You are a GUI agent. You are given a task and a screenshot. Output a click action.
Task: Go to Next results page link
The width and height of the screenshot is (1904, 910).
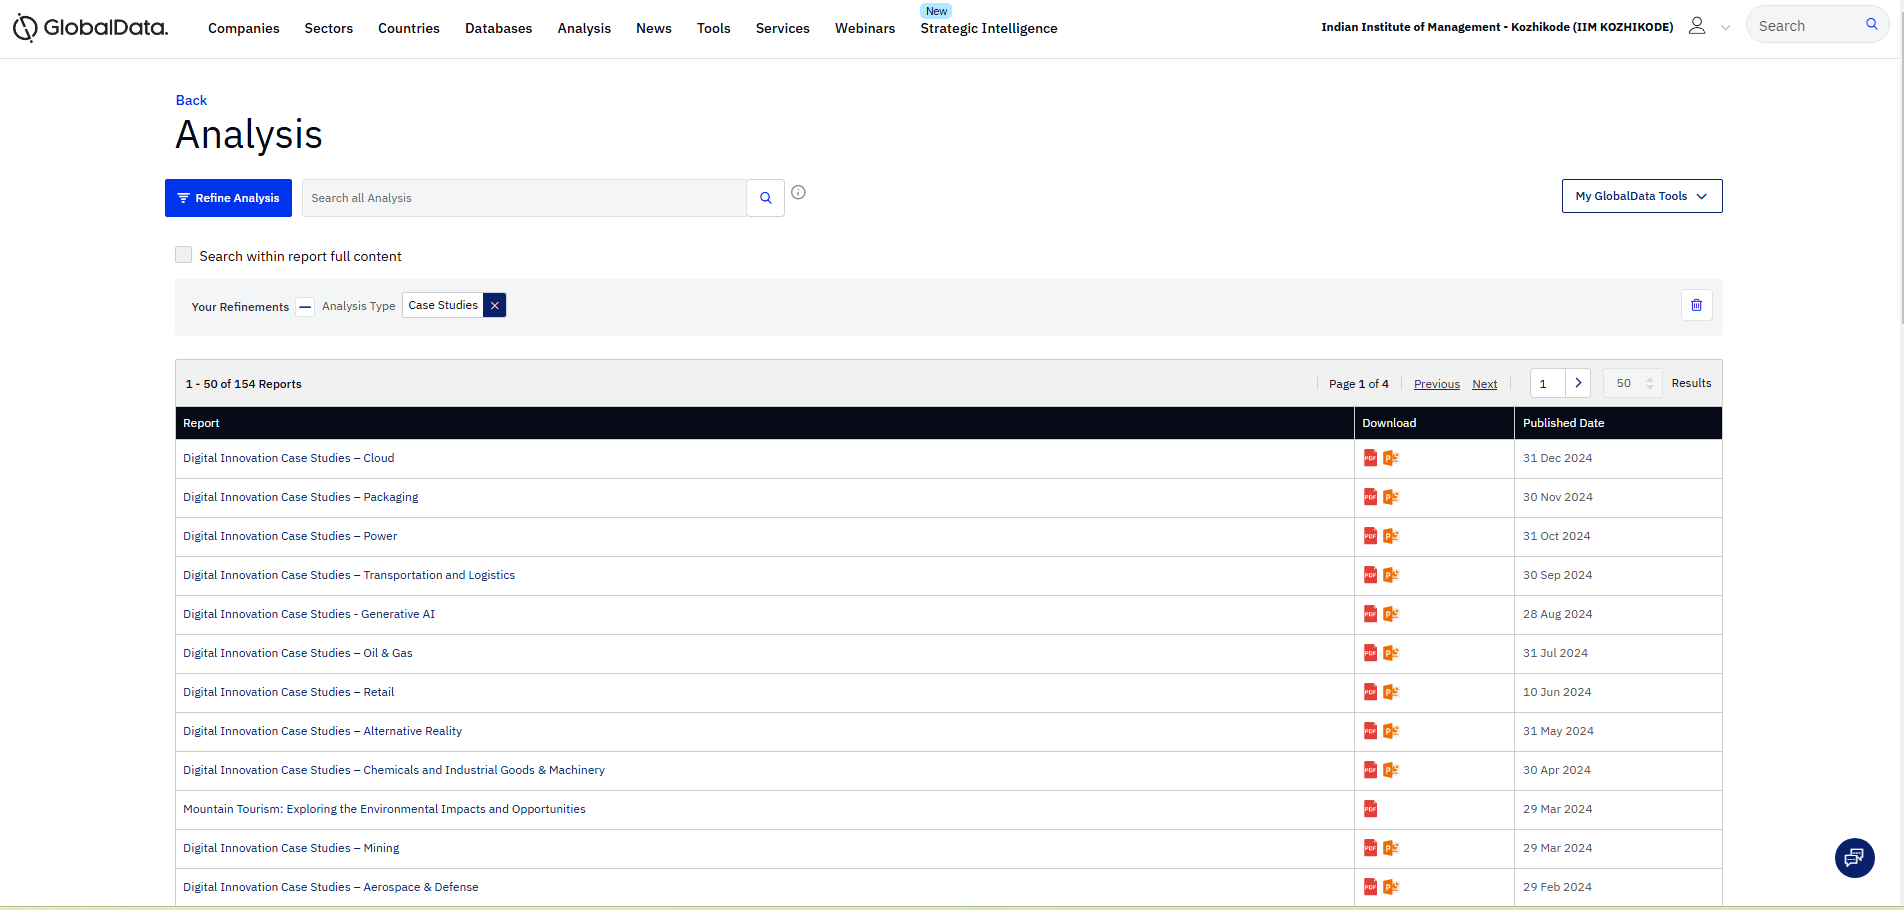coord(1484,384)
